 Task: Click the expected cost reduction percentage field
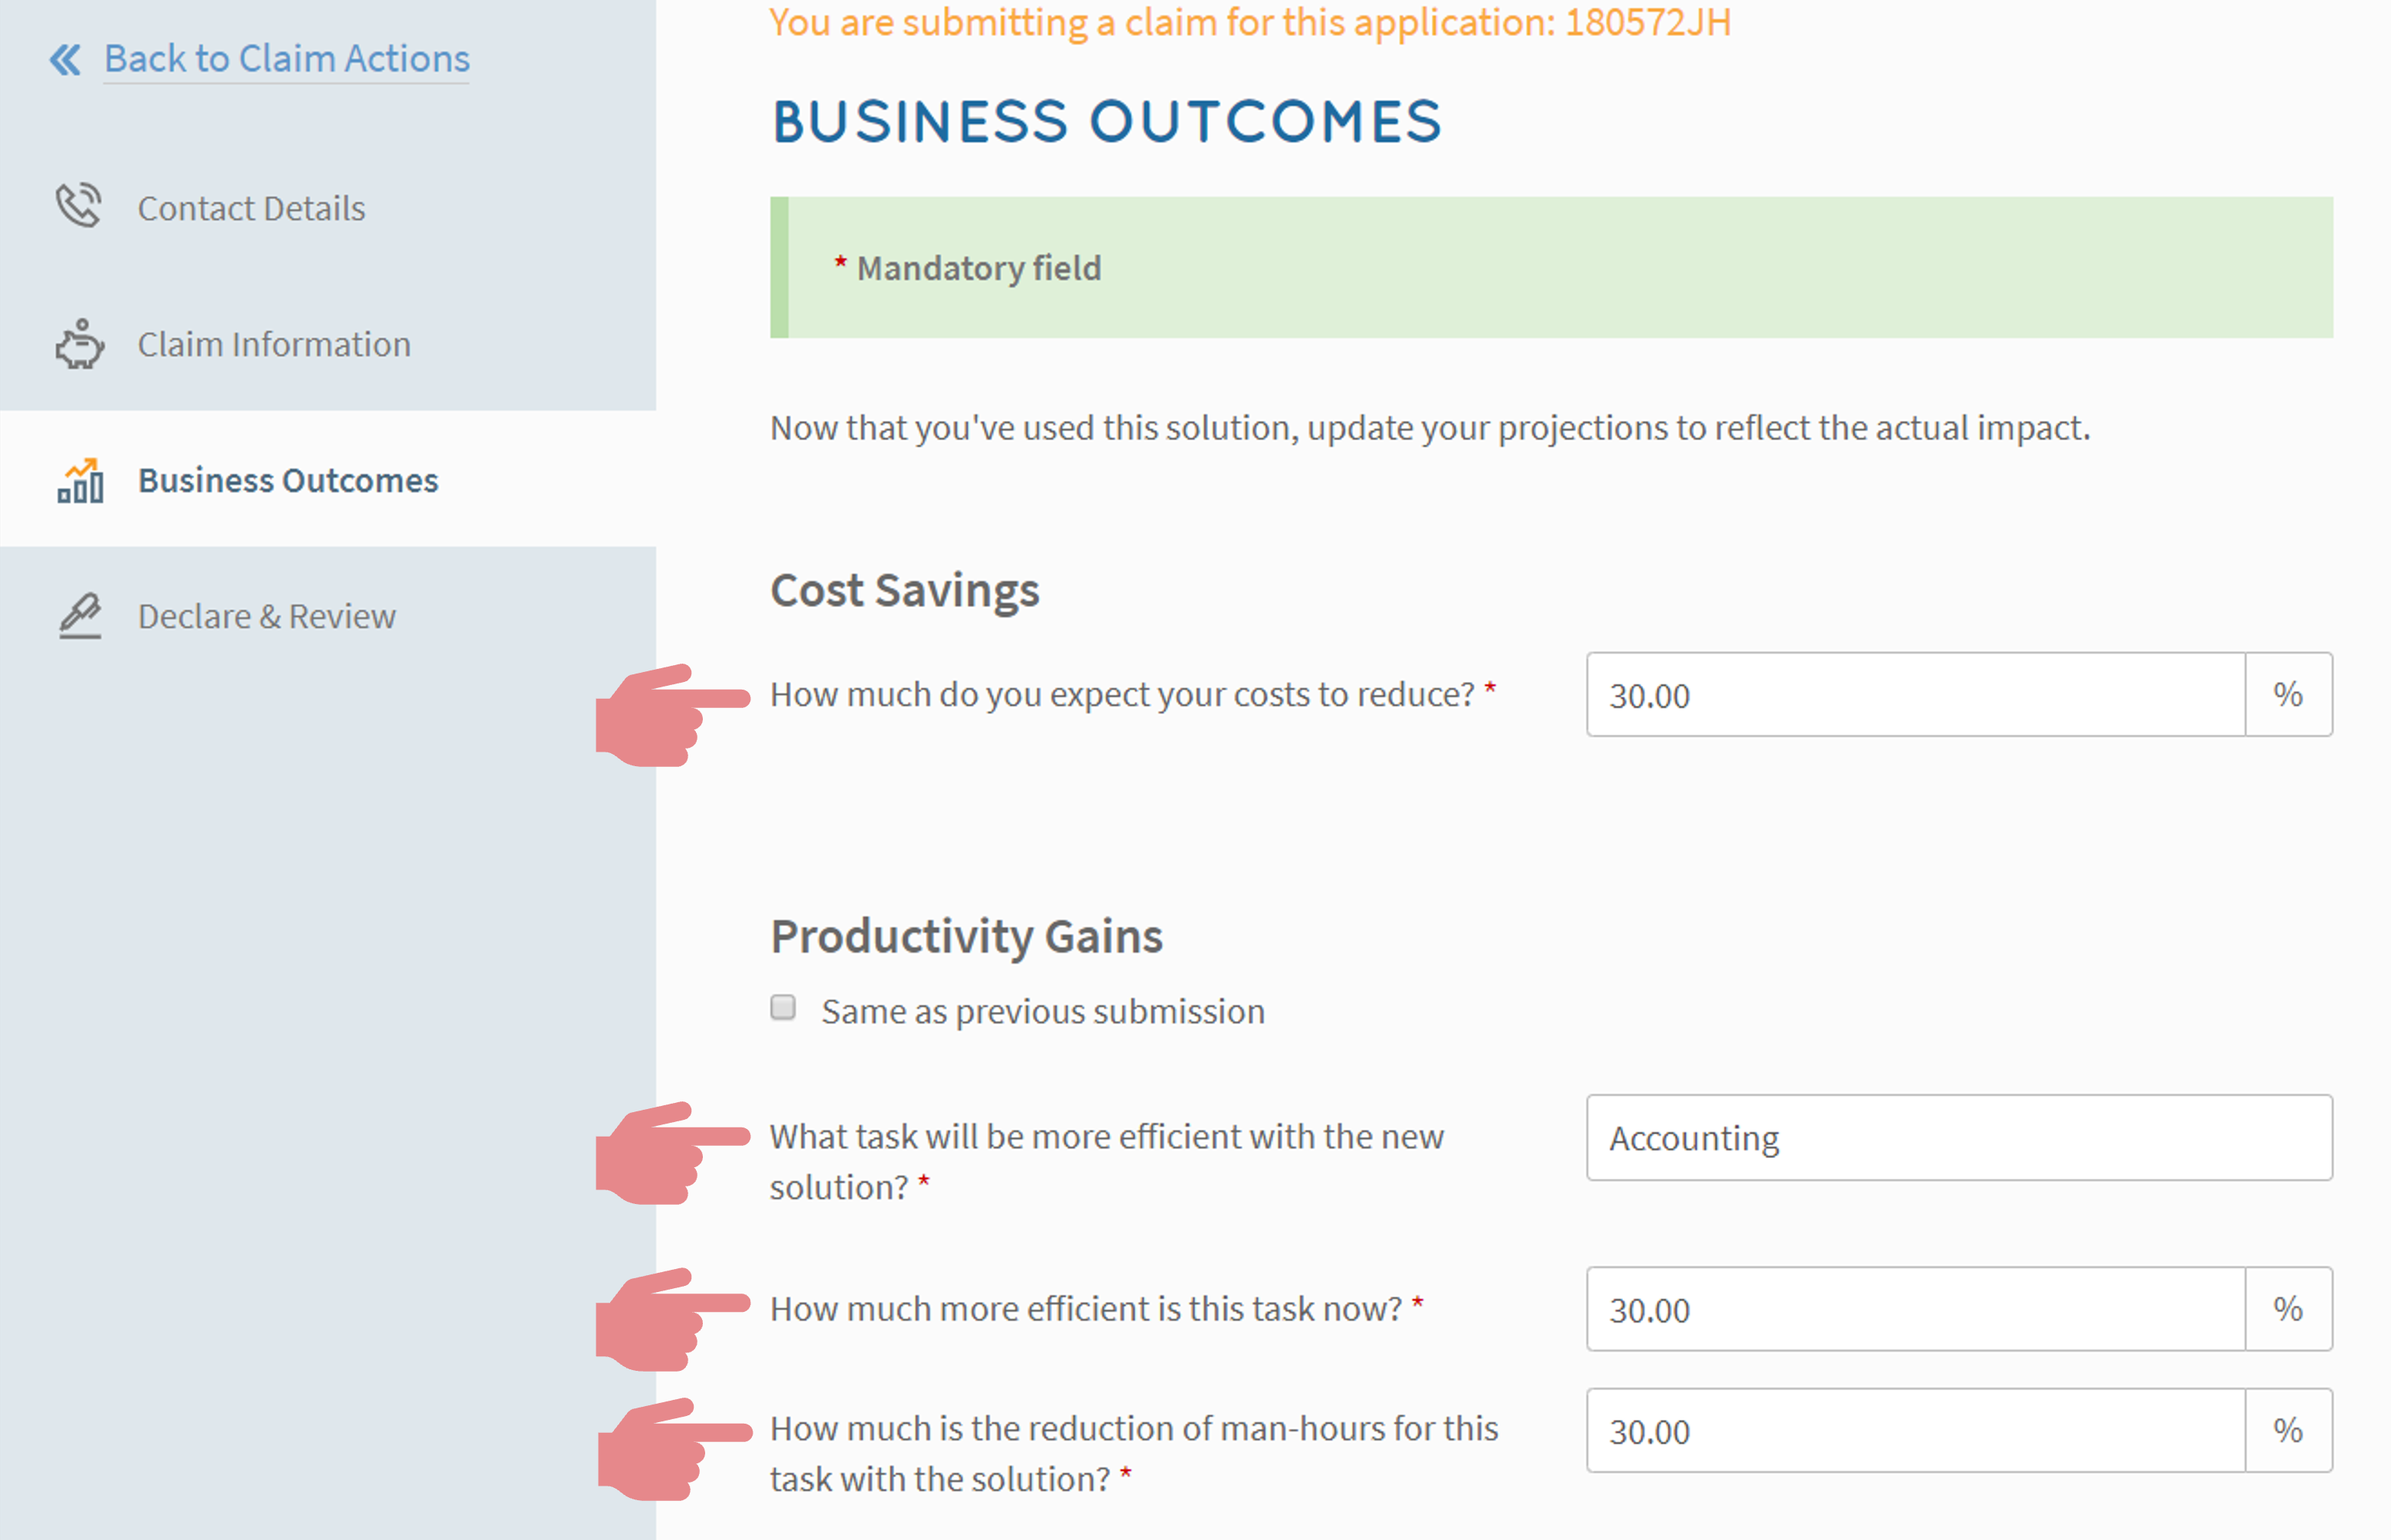(x=1914, y=695)
